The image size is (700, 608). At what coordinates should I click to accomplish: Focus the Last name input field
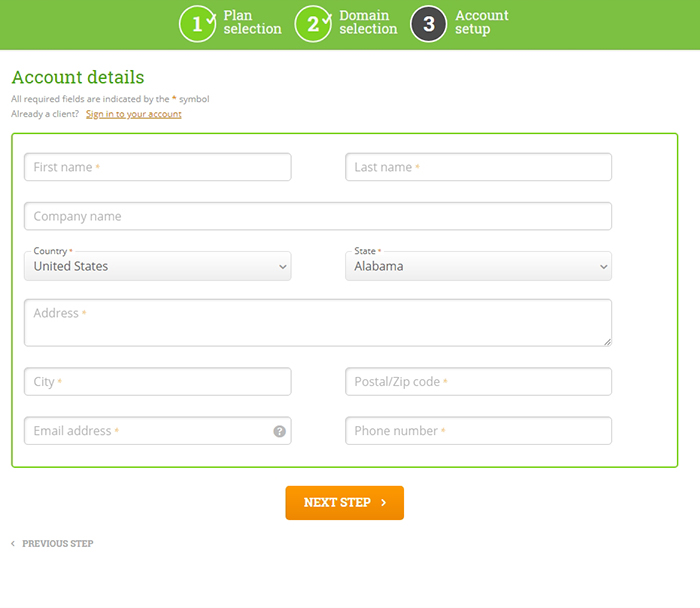[x=478, y=167]
